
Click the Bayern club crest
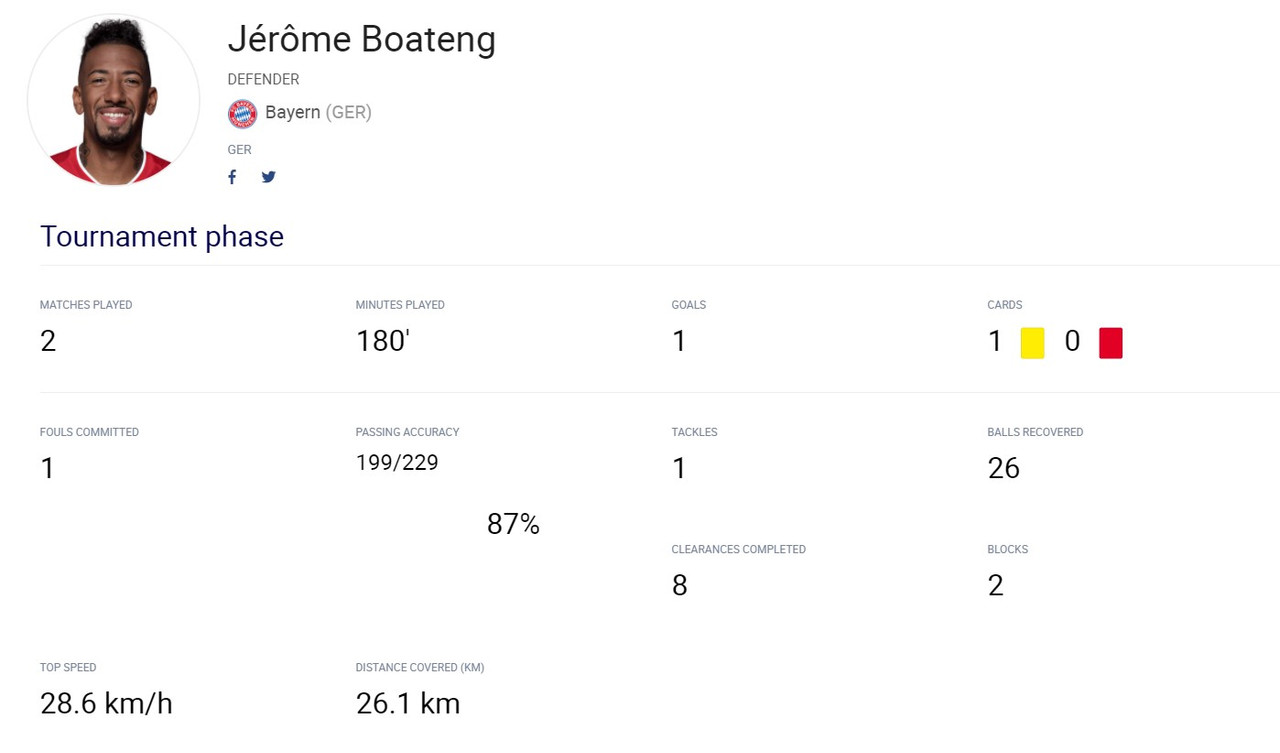242,113
